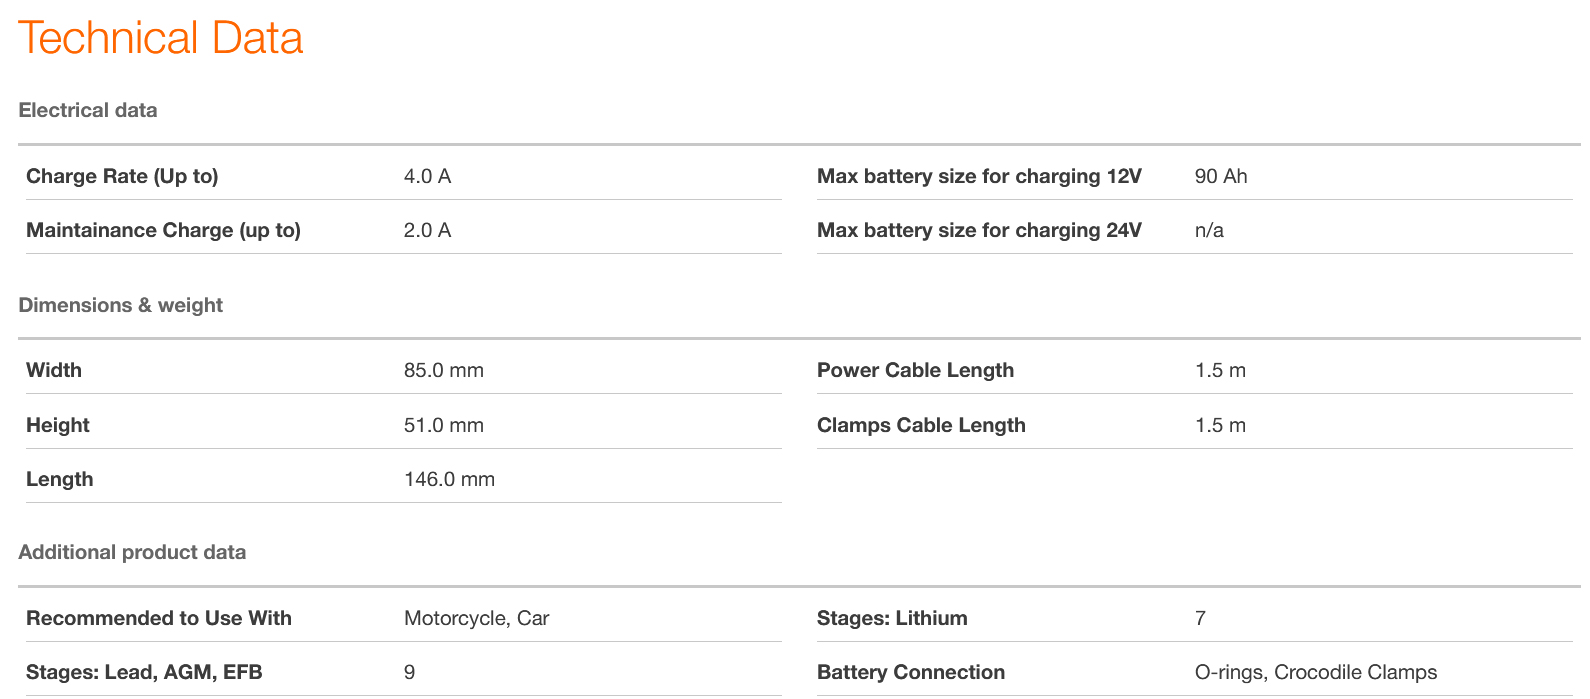Click the Electrical data section title
1590x699 pixels.
(88, 110)
